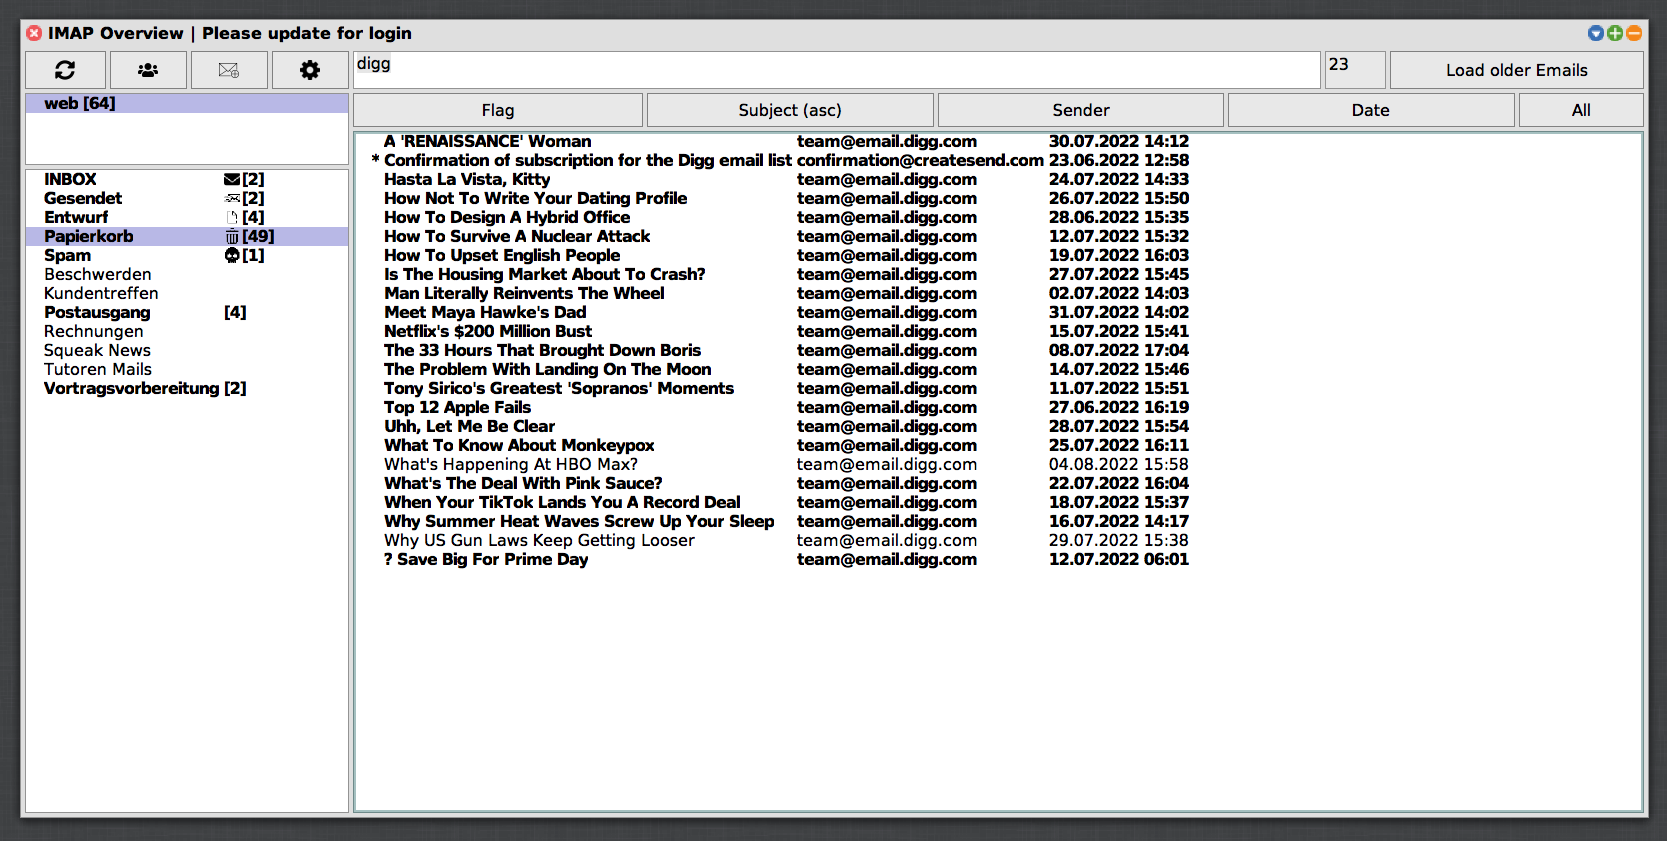
Task: Click the search field containing digg
Action: (837, 70)
